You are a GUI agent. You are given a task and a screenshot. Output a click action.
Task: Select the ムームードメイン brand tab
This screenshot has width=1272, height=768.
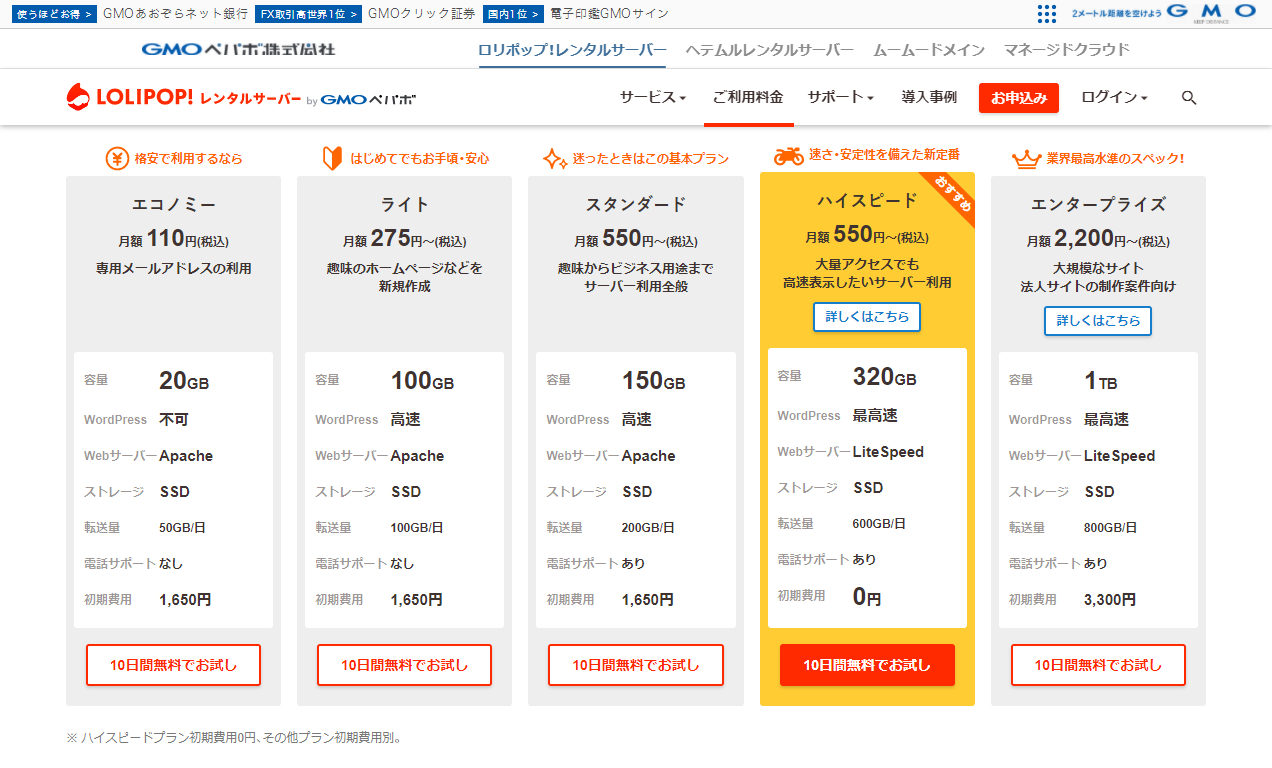929,49
